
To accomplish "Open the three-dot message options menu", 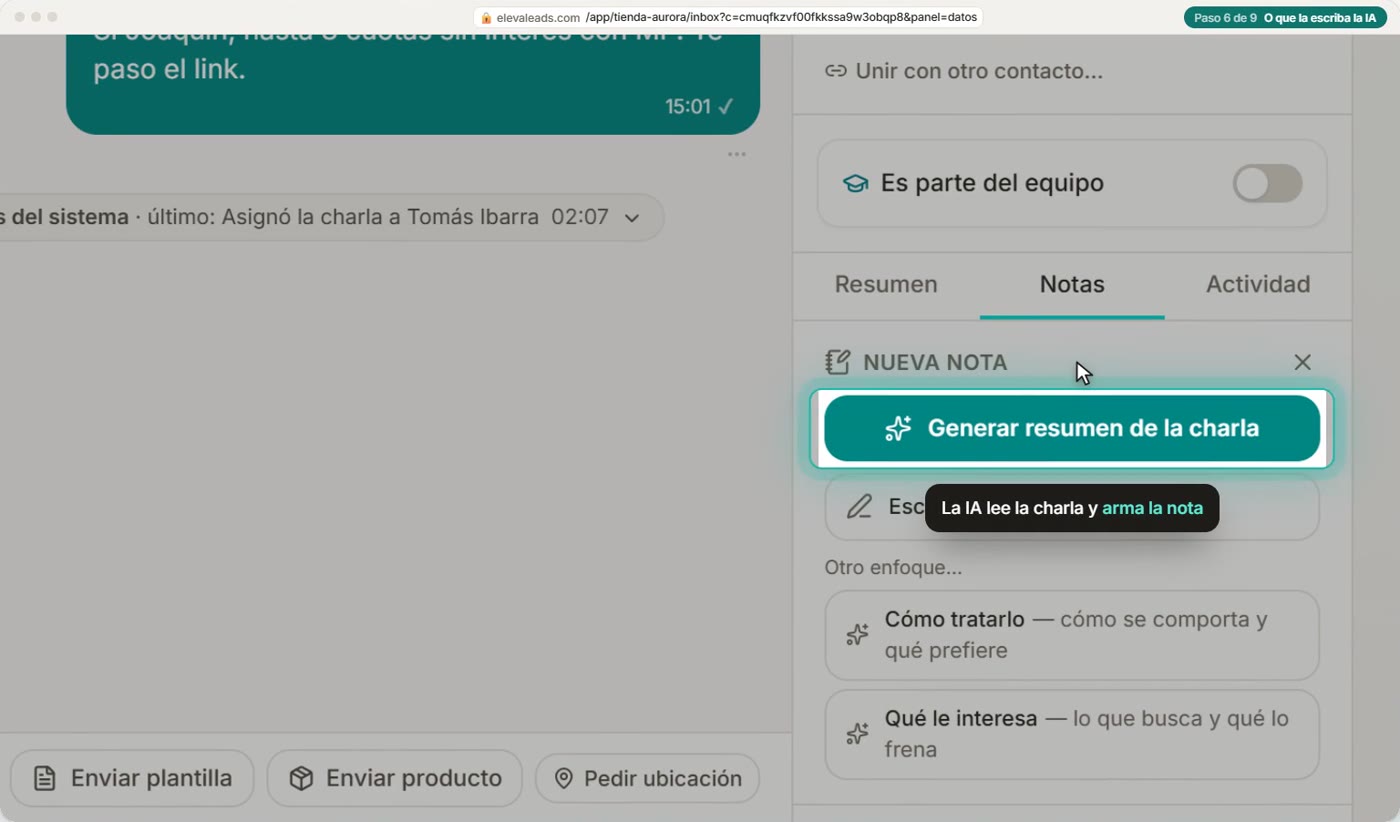I will click(x=737, y=154).
